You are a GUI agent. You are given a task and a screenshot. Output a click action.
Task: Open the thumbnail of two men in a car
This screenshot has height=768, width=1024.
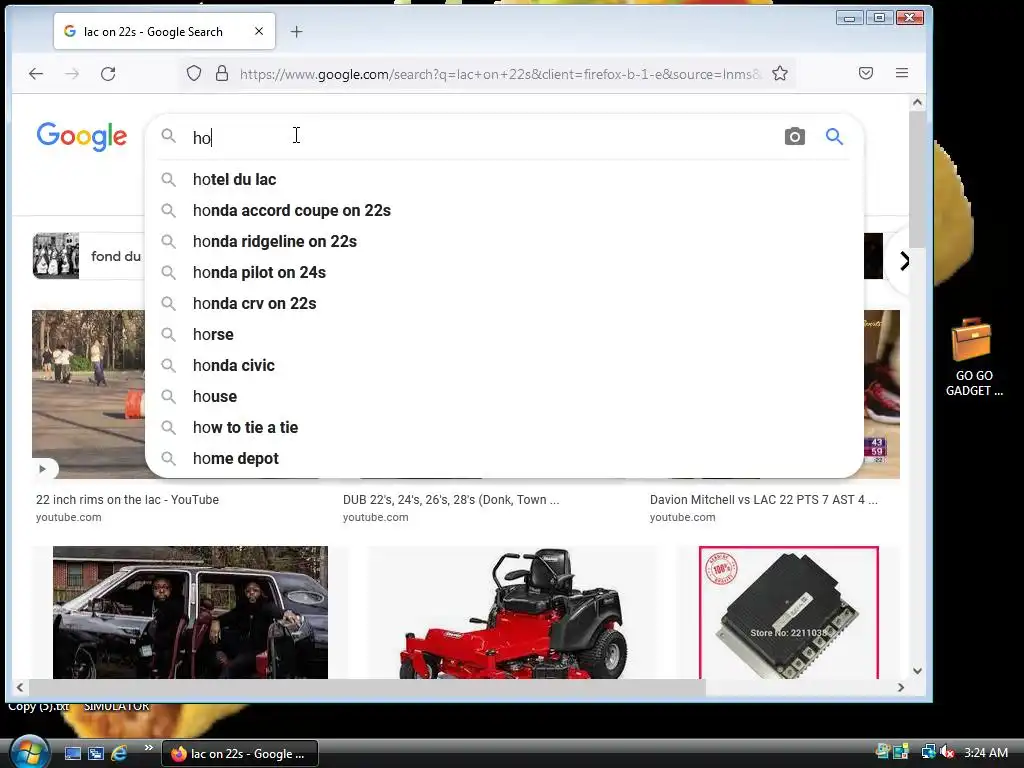tap(190, 613)
